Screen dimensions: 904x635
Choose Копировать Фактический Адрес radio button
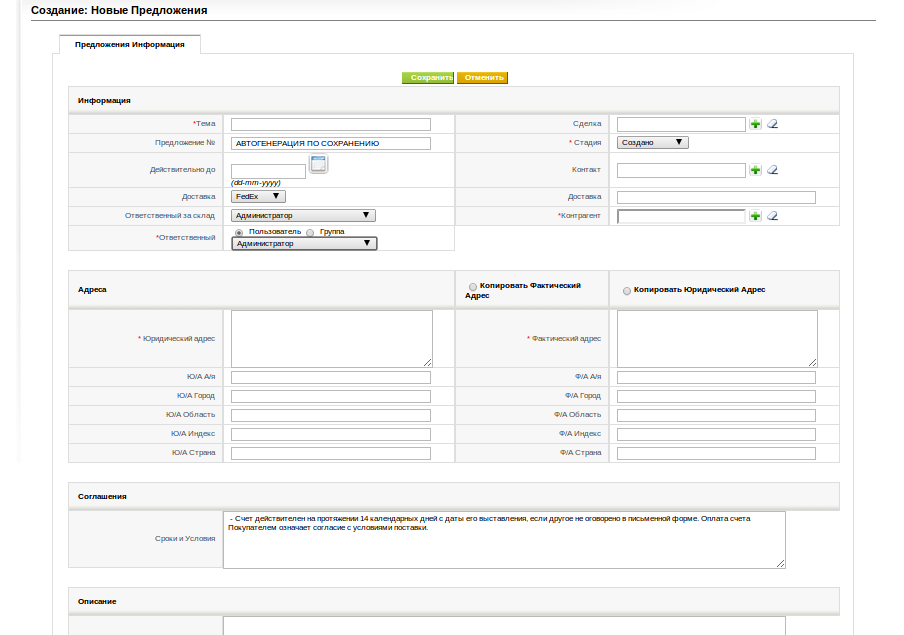point(473,287)
